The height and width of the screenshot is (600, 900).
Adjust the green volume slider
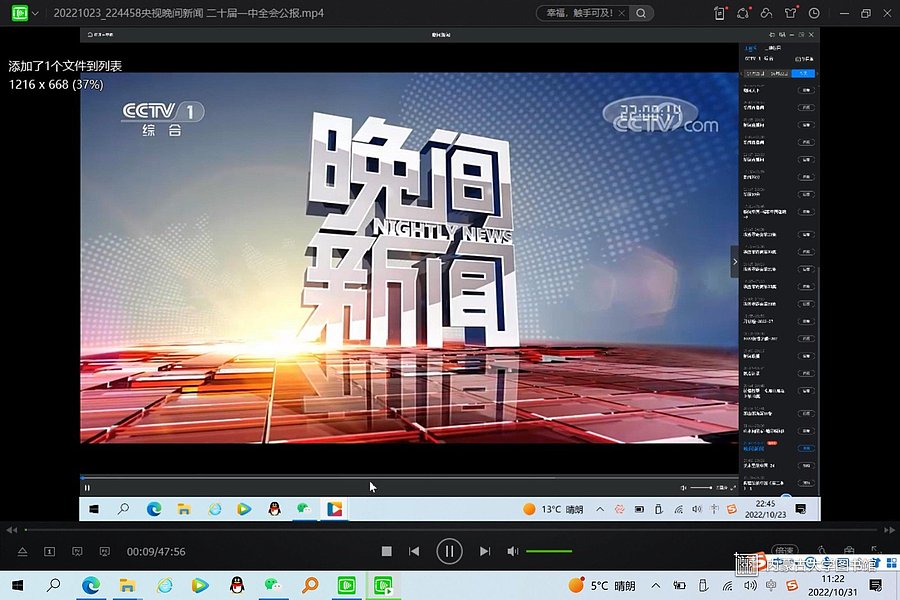[x=549, y=551]
